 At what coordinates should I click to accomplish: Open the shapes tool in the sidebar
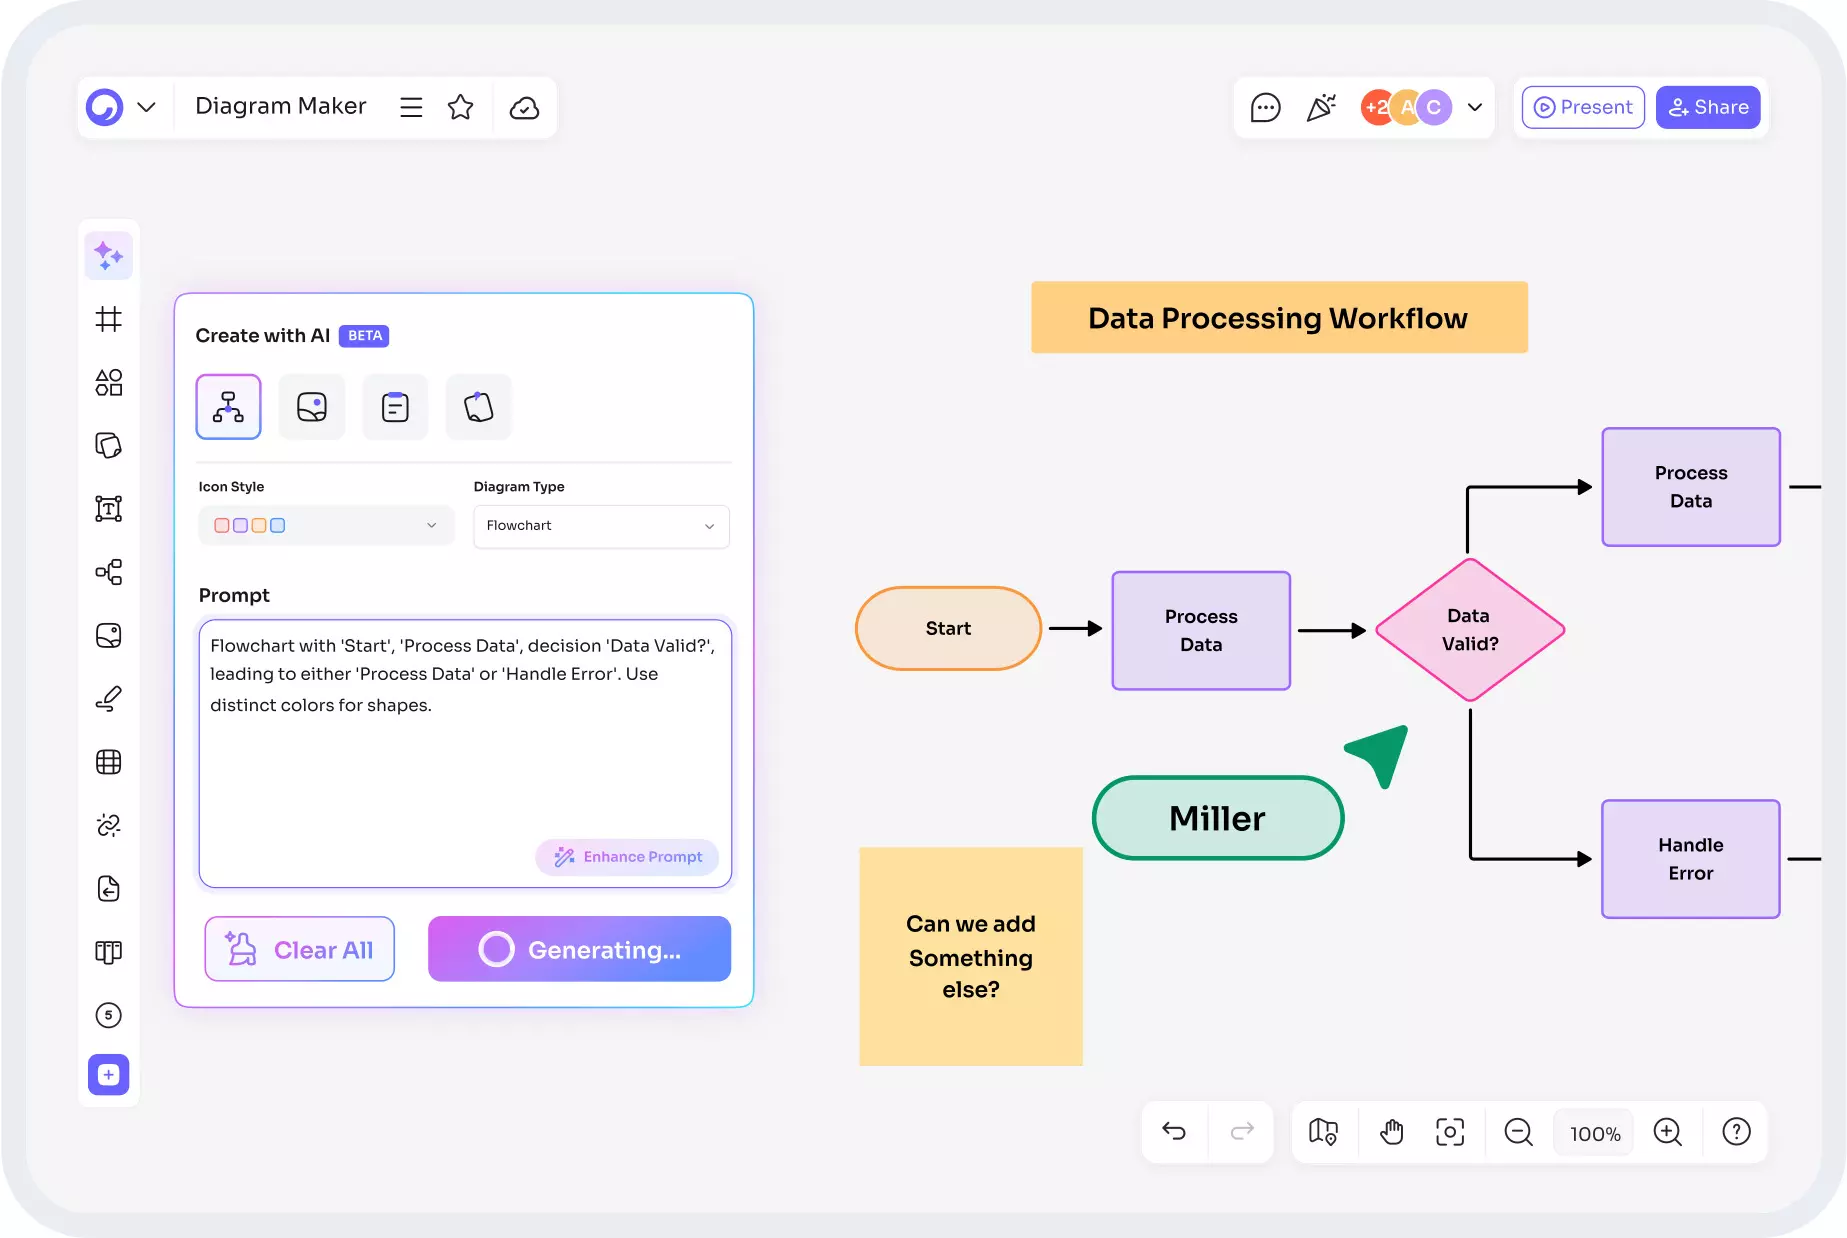[108, 382]
